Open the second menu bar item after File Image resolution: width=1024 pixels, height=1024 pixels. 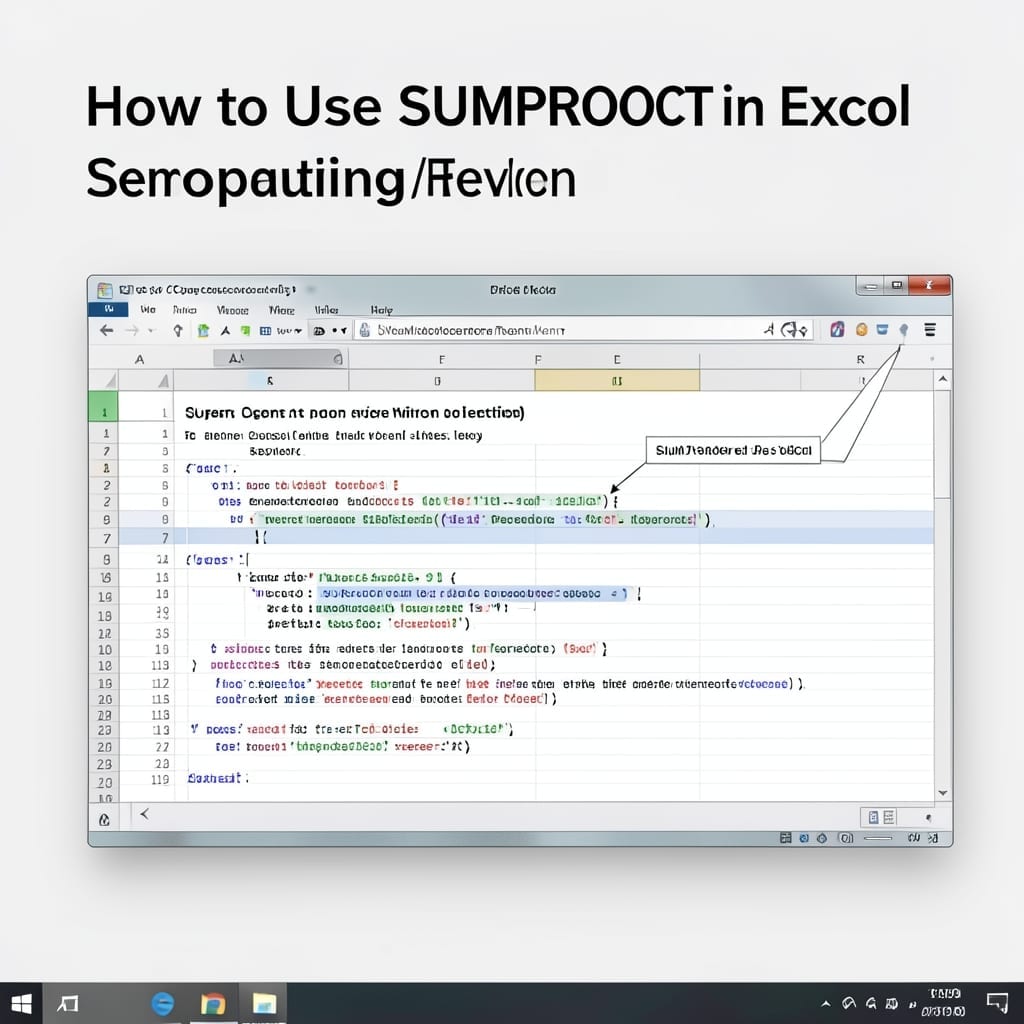148,310
